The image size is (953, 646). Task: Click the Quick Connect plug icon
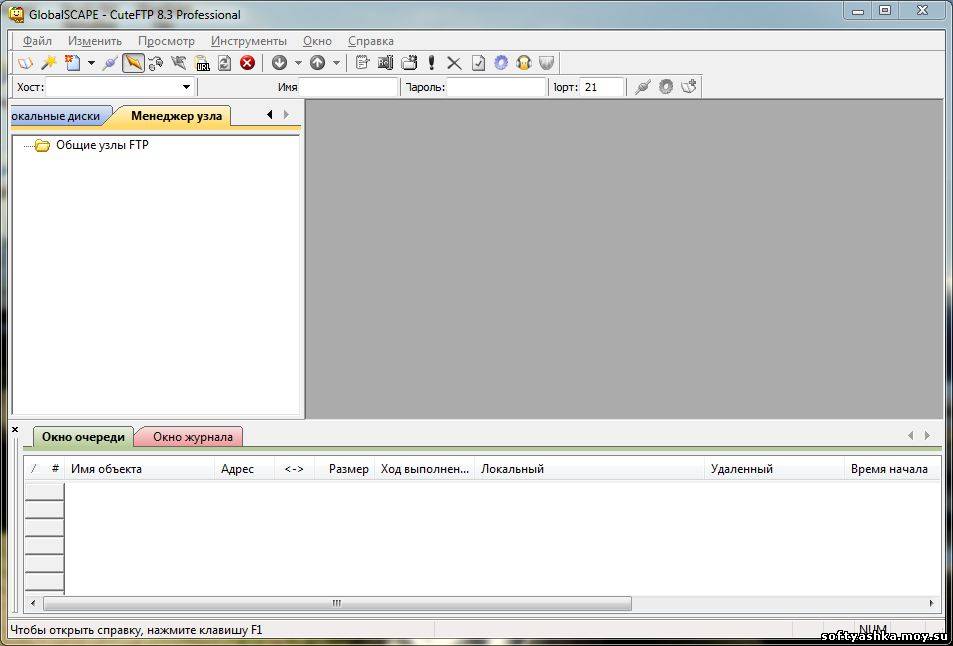point(642,87)
